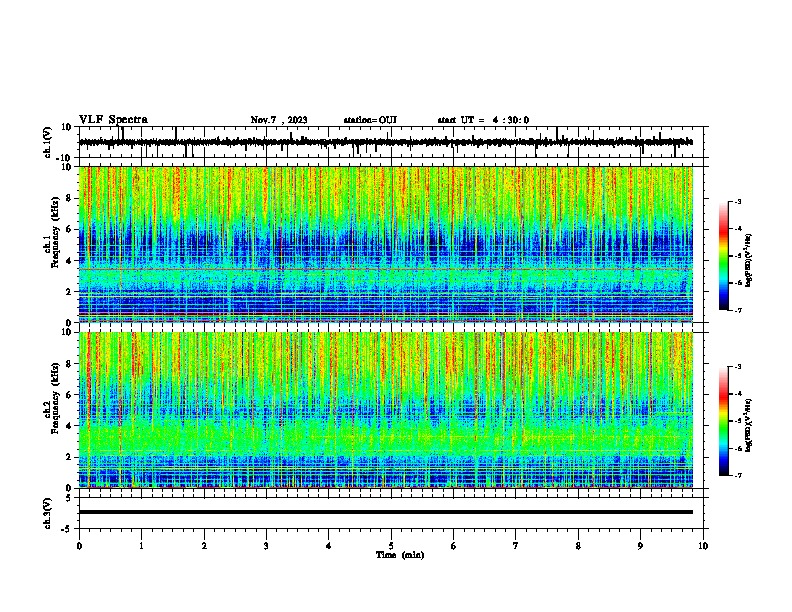Viewport: 792px width, 612px height.
Task: Click the ch.2 color scale bar
Action: (724, 421)
